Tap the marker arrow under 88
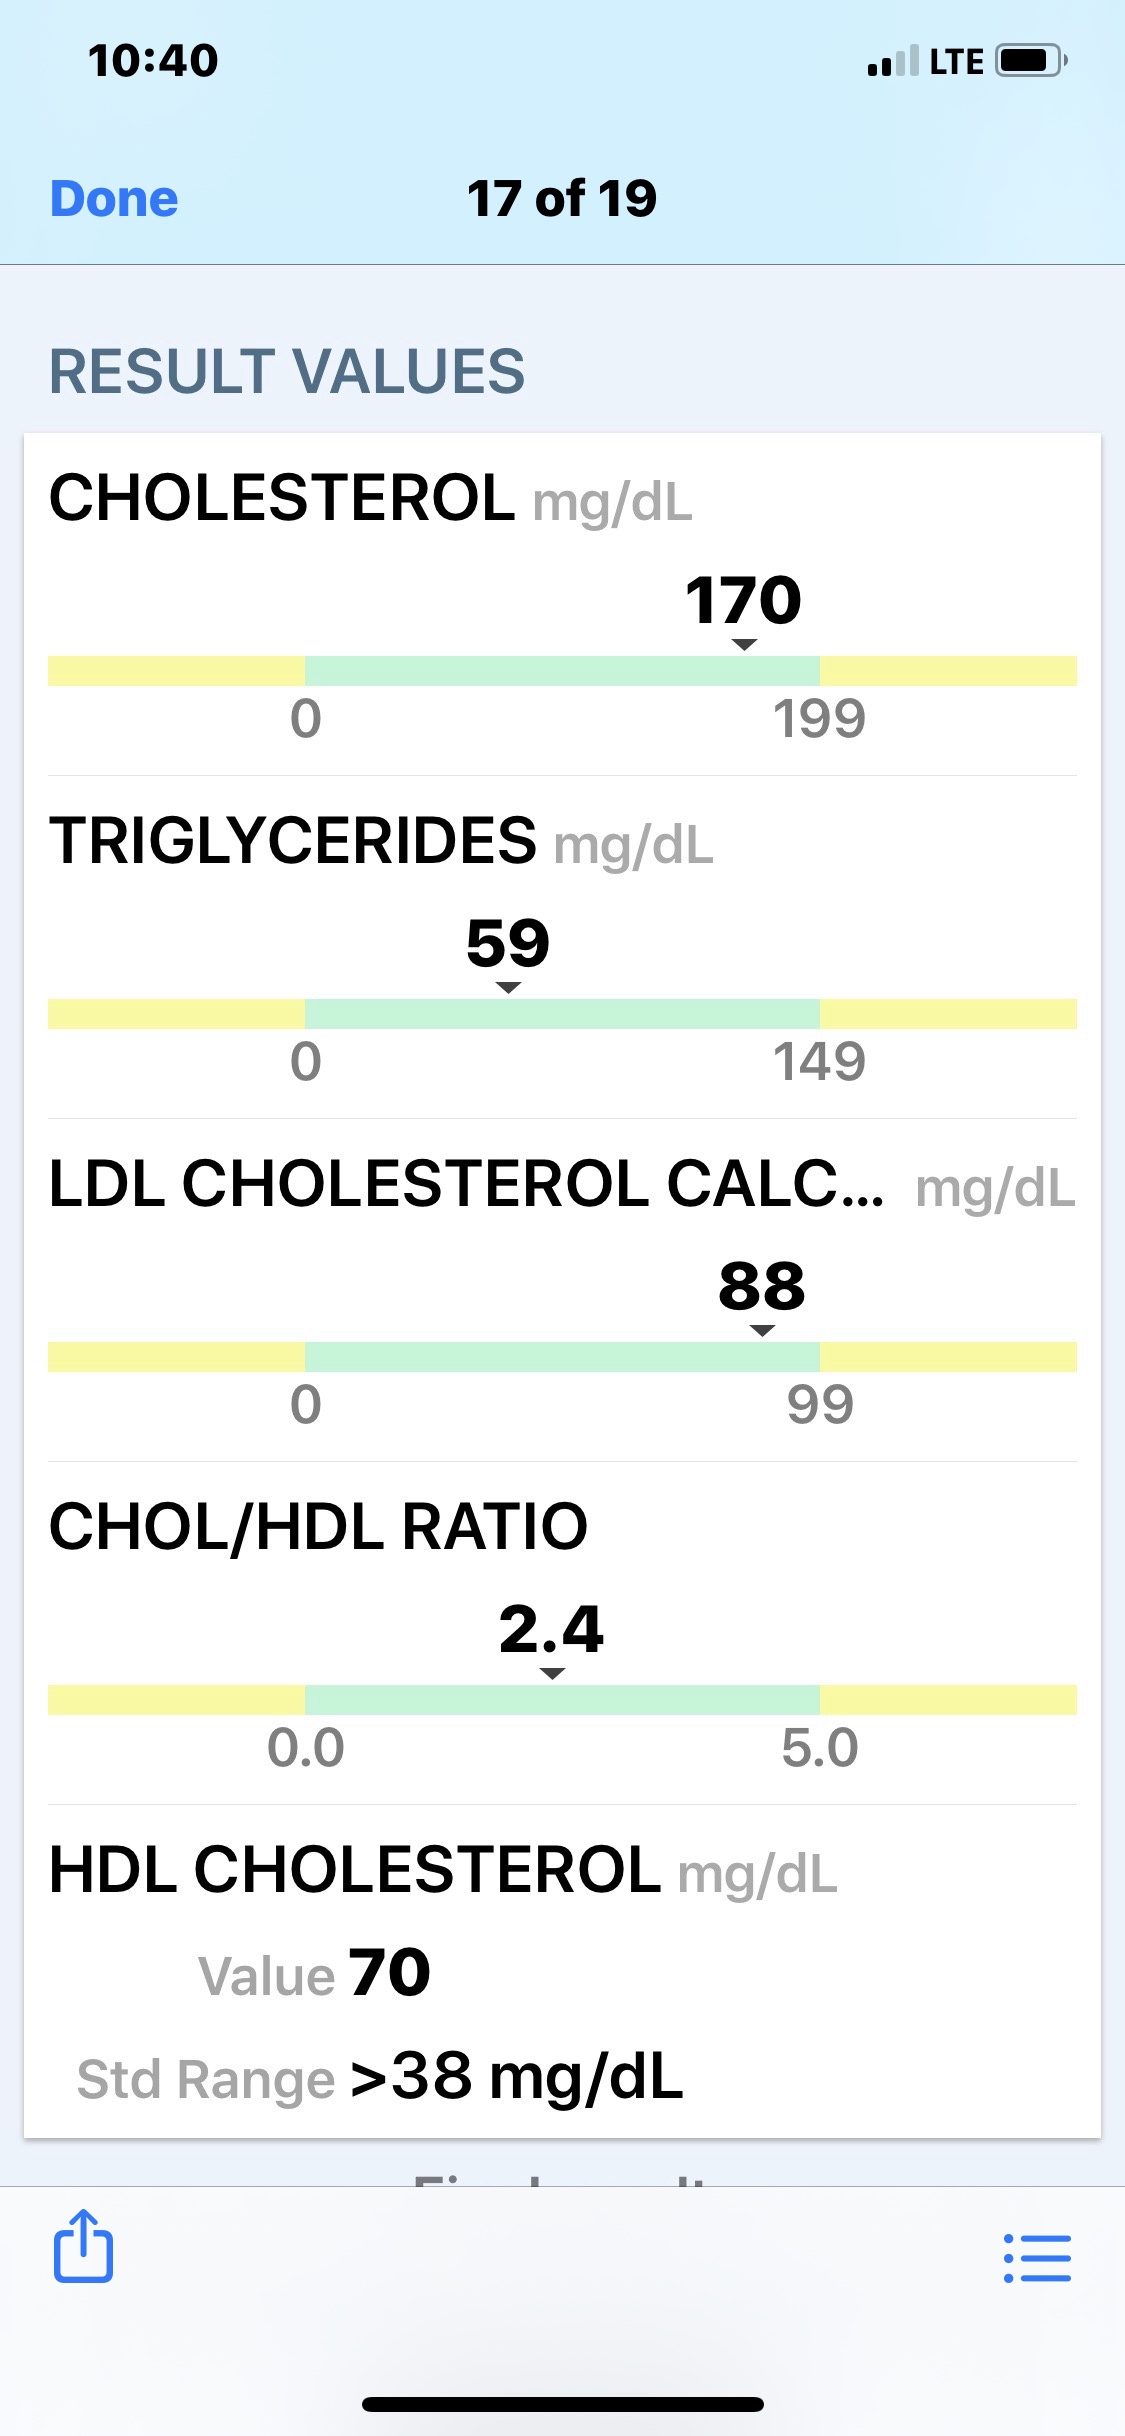1125x2436 pixels. coord(762,1331)
